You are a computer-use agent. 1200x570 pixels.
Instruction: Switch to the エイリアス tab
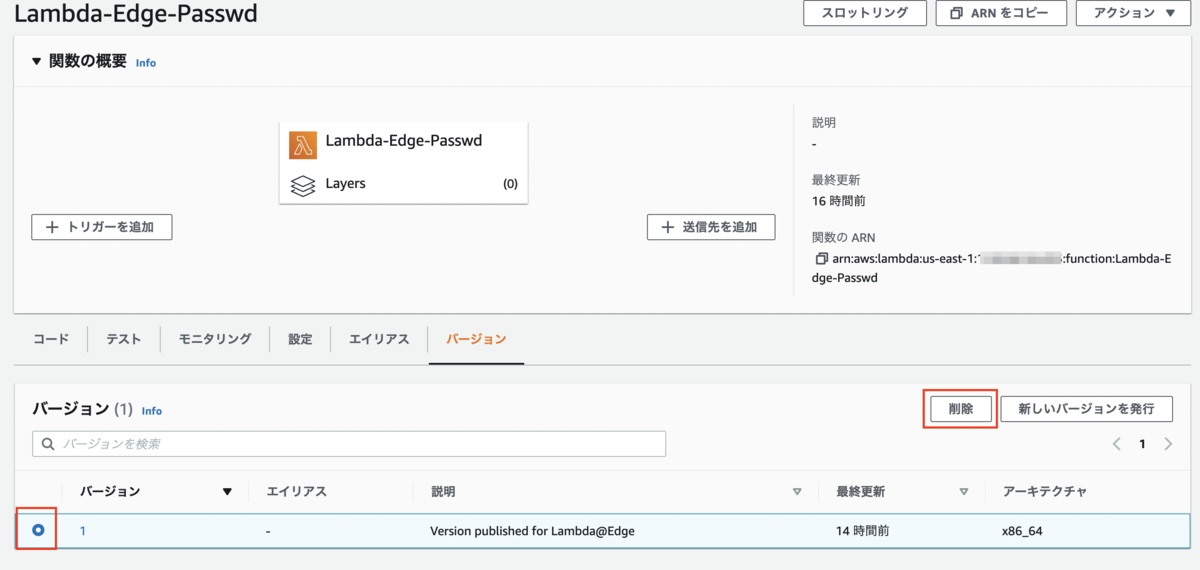point(379,339)
